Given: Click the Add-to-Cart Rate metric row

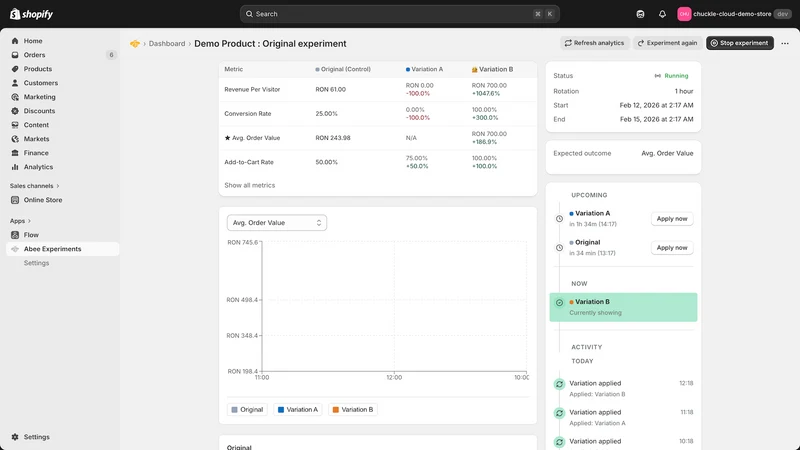Looking at the screenshot, I should tap(378, 162).
